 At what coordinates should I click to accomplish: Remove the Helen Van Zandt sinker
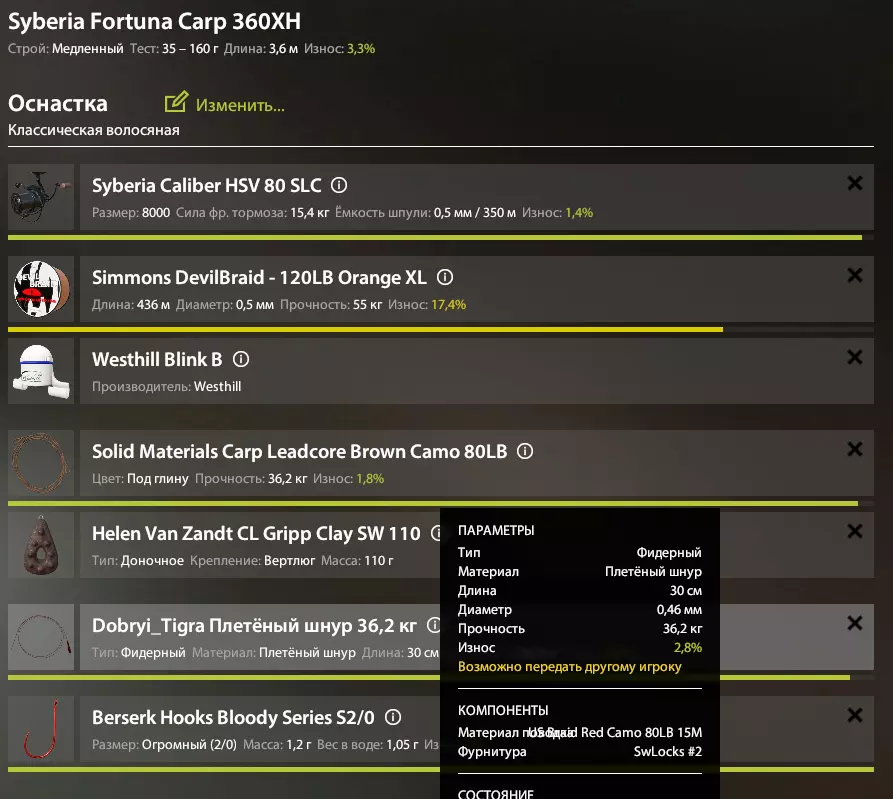click(854, 531)
